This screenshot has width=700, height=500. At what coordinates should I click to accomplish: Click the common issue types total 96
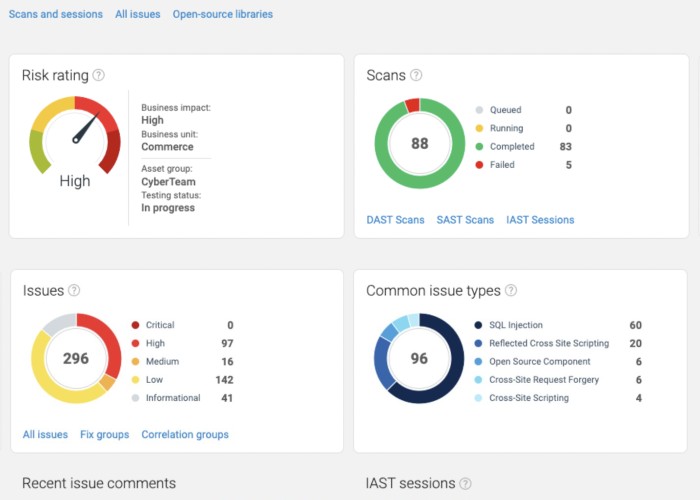pyautogui.click(x=419, y=358)
